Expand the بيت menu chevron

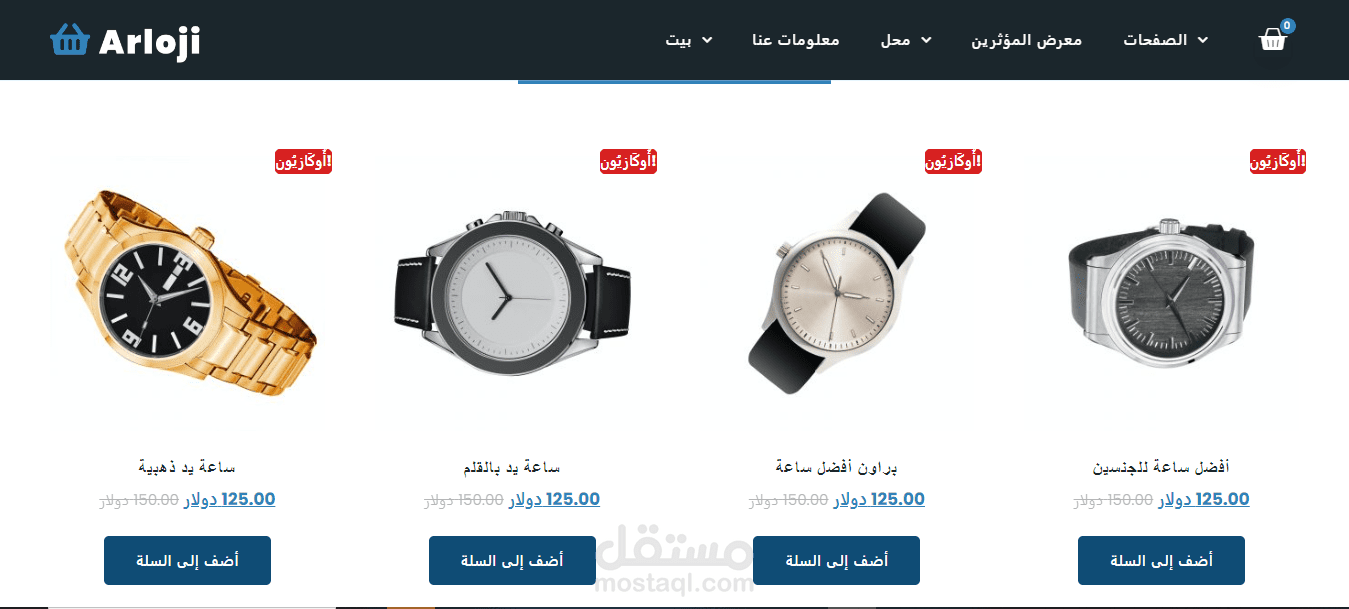pyautogui.click(x=707, y=40)
